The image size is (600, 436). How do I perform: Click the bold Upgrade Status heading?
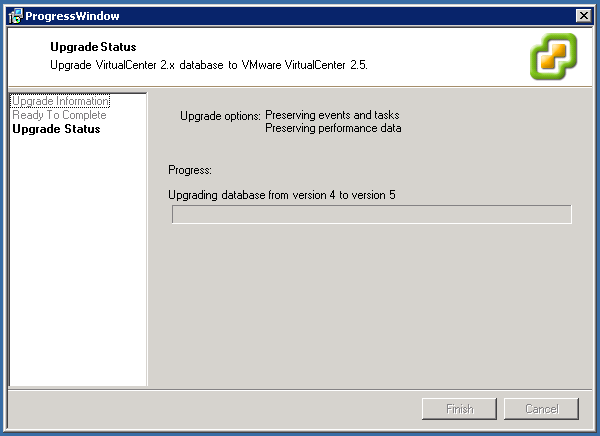coord(93,47)
